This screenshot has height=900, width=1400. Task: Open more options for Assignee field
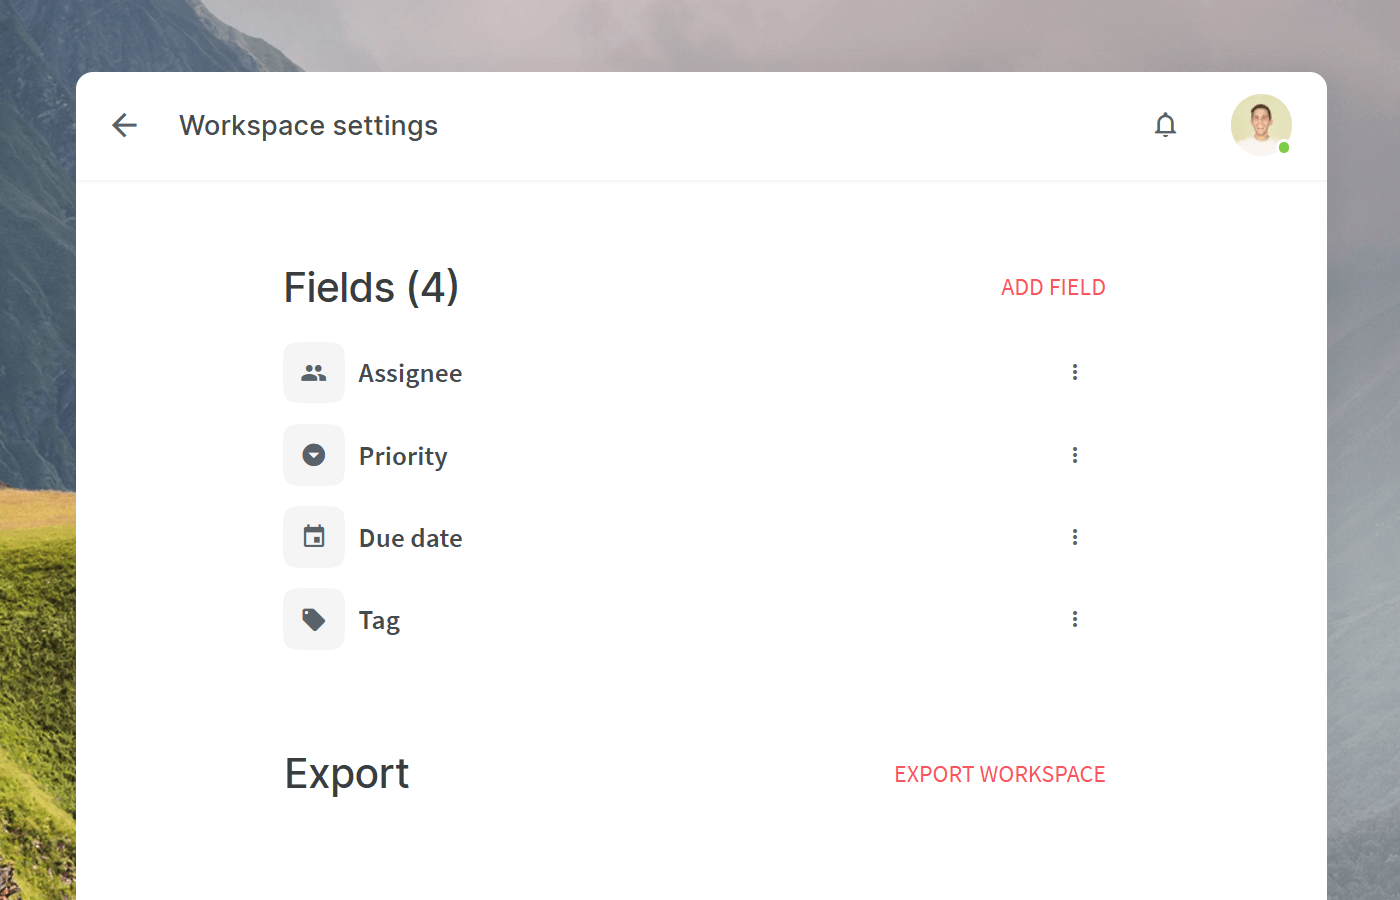pos(1075,372)
